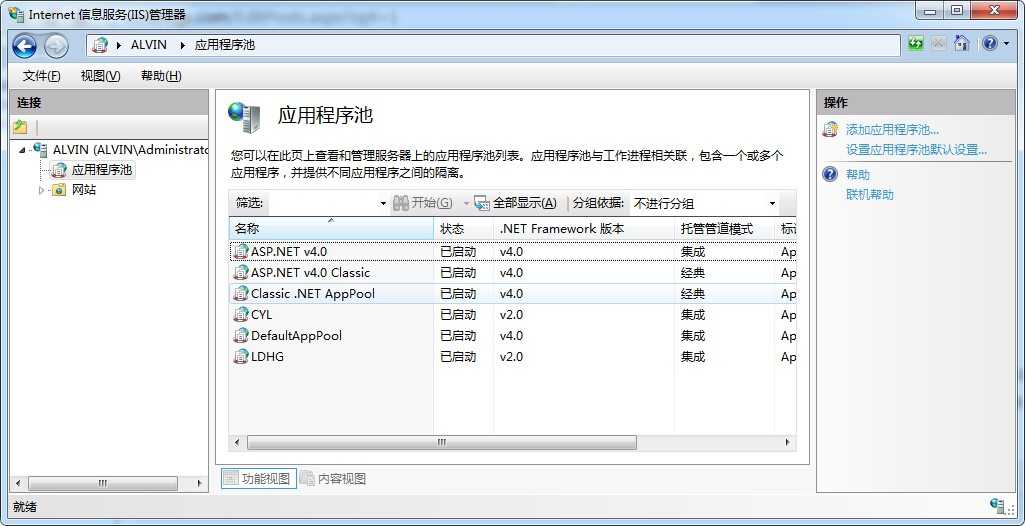Sort by .NET Framework 版本 column header
The image size is (1025, 526).
(583, 229)
